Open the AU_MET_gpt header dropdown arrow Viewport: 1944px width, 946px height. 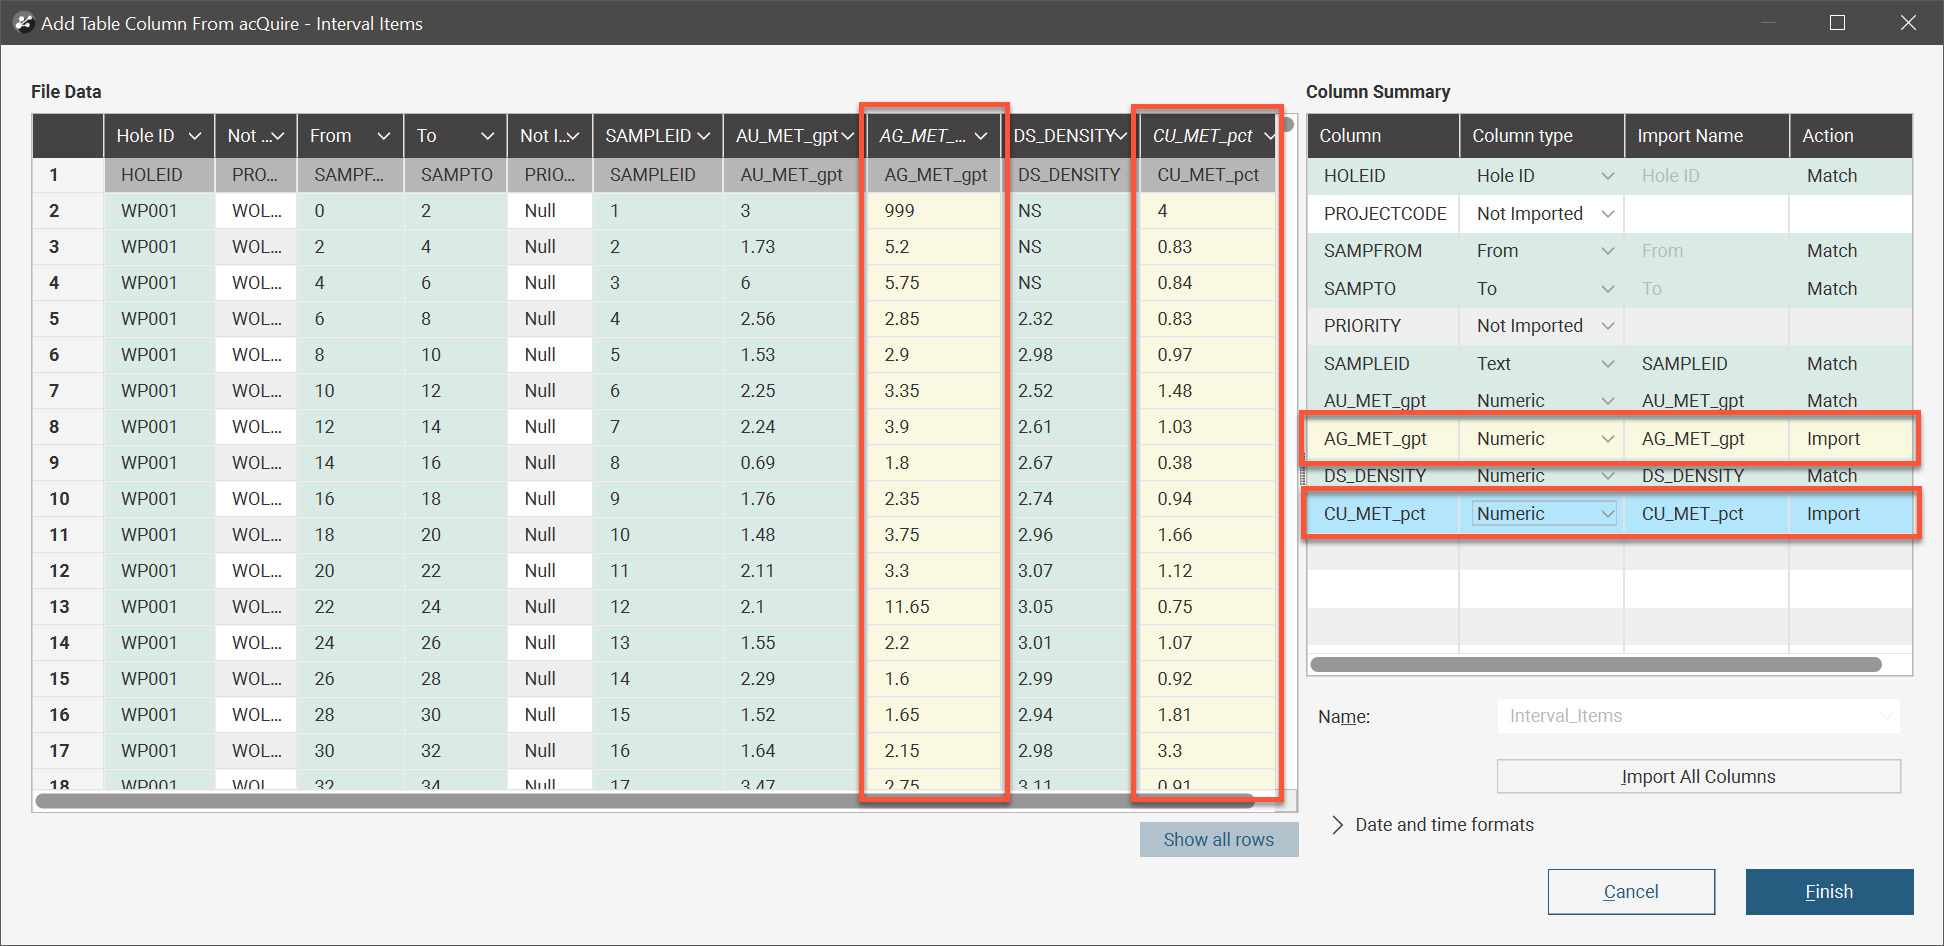[848, 136]
